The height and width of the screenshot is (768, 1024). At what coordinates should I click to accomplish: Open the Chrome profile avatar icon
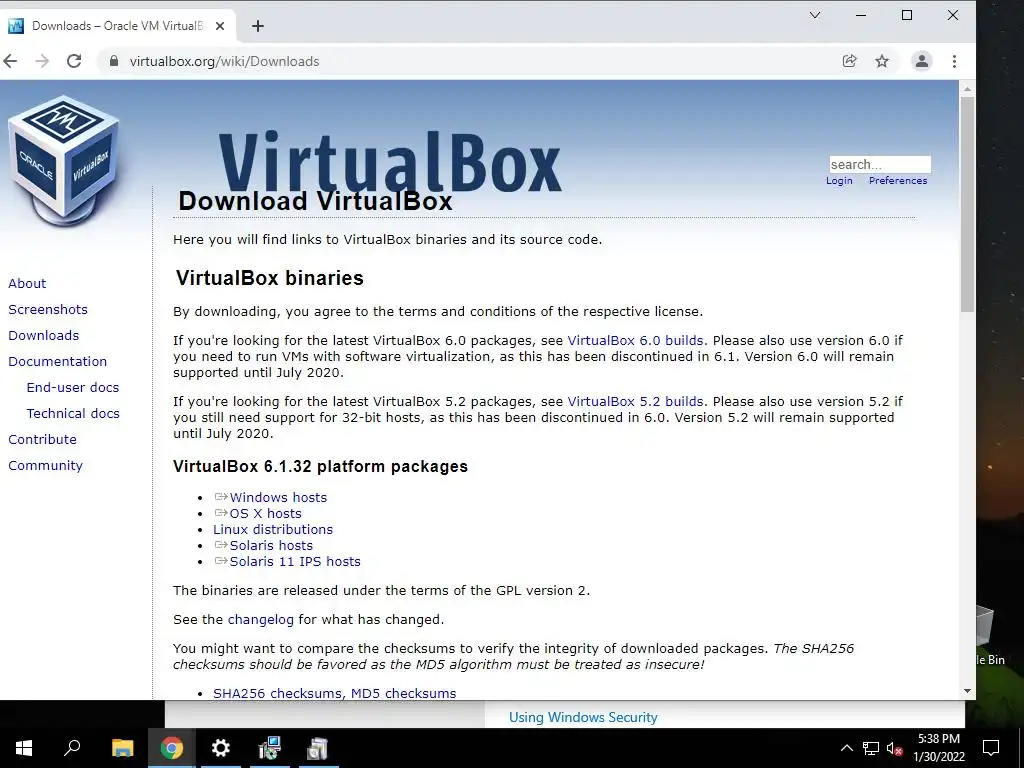(921, 61)
